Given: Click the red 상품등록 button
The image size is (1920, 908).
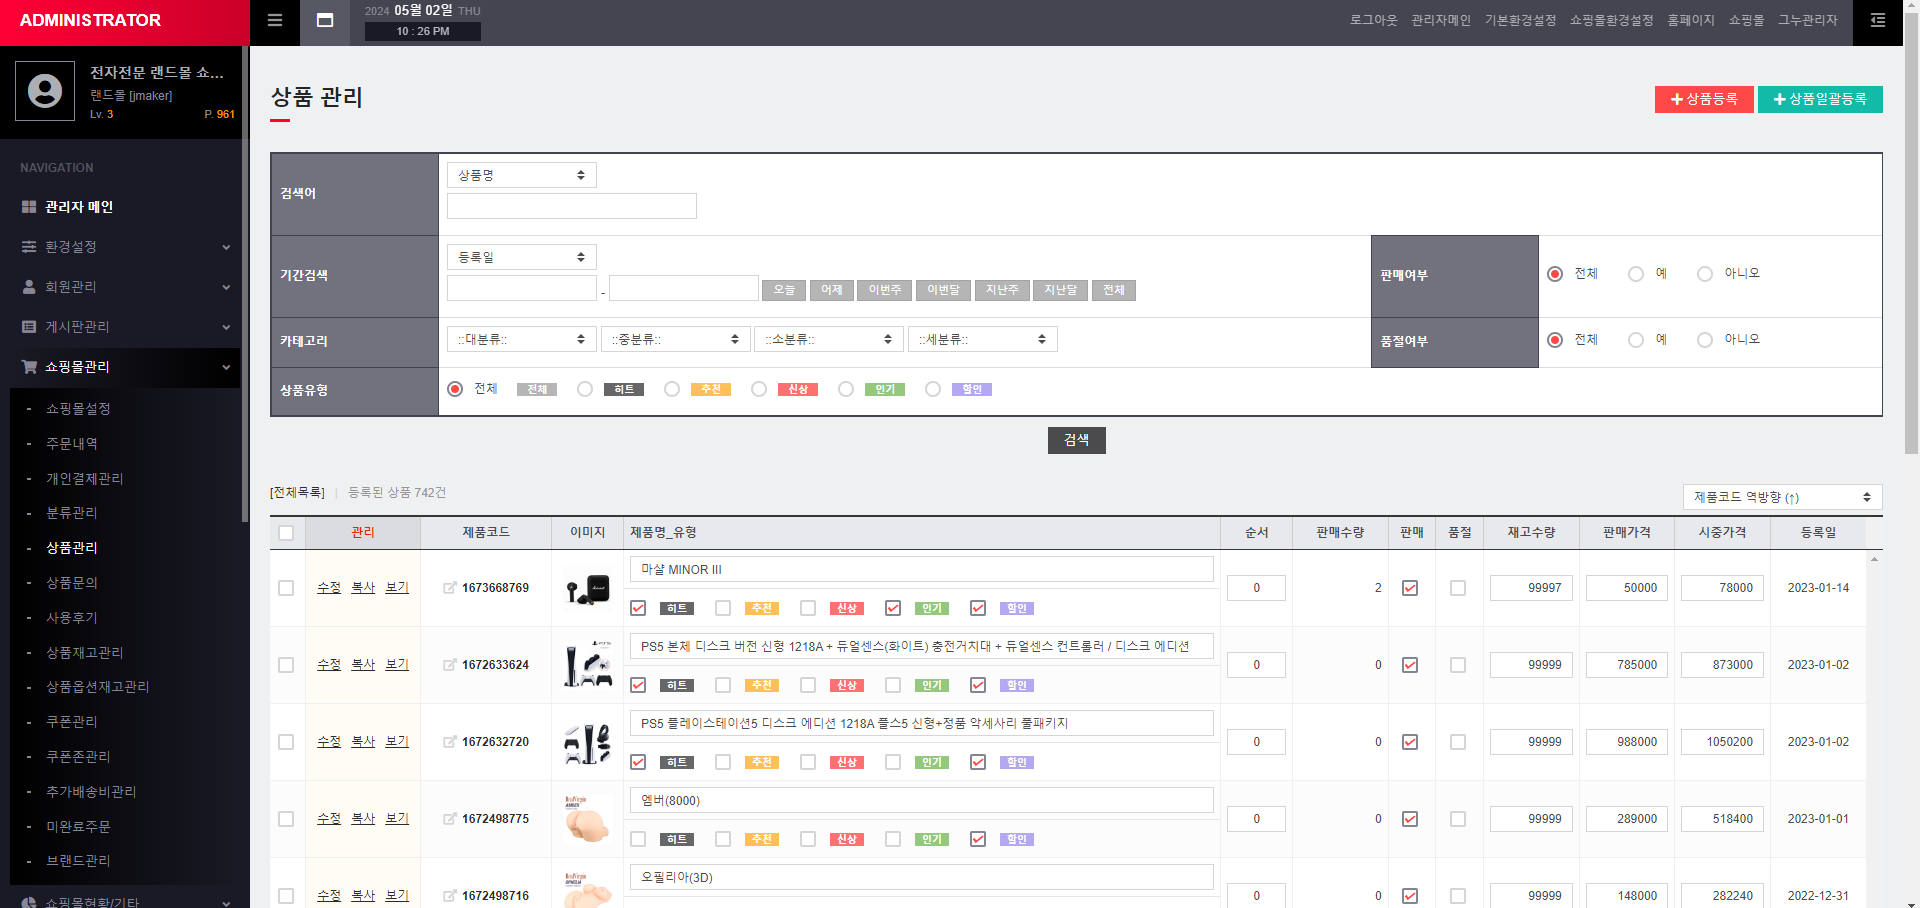Looking at the screenshot, I should coord(1703,99).
